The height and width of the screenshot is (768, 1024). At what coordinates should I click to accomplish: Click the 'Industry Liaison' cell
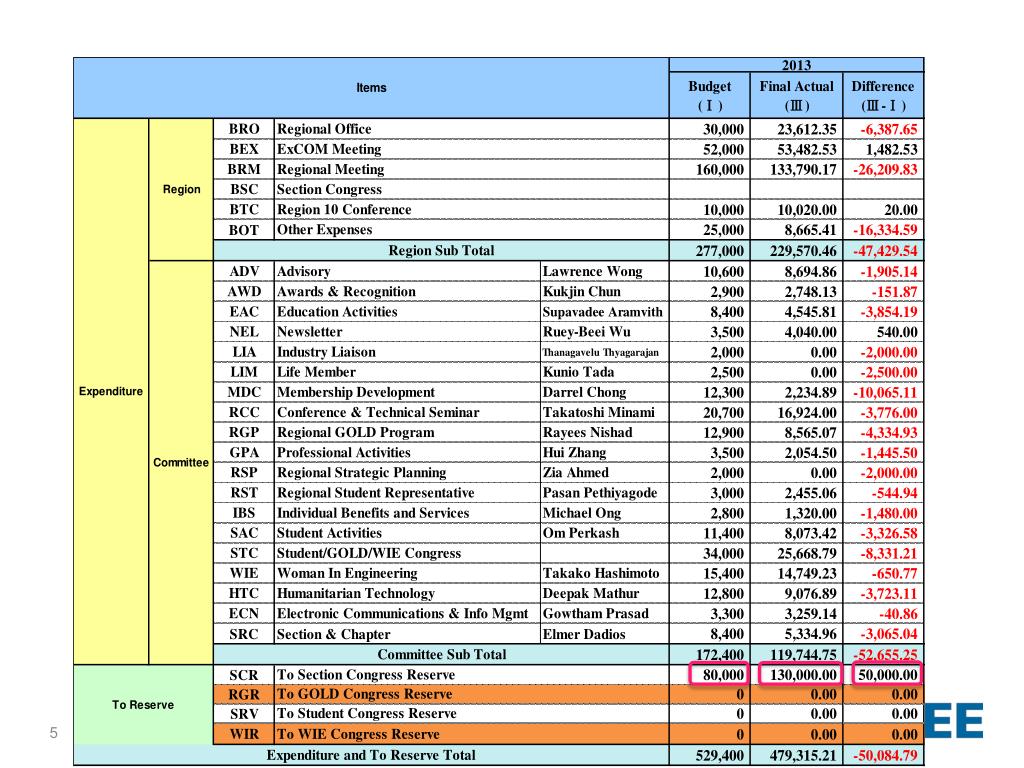coord(408,352)
